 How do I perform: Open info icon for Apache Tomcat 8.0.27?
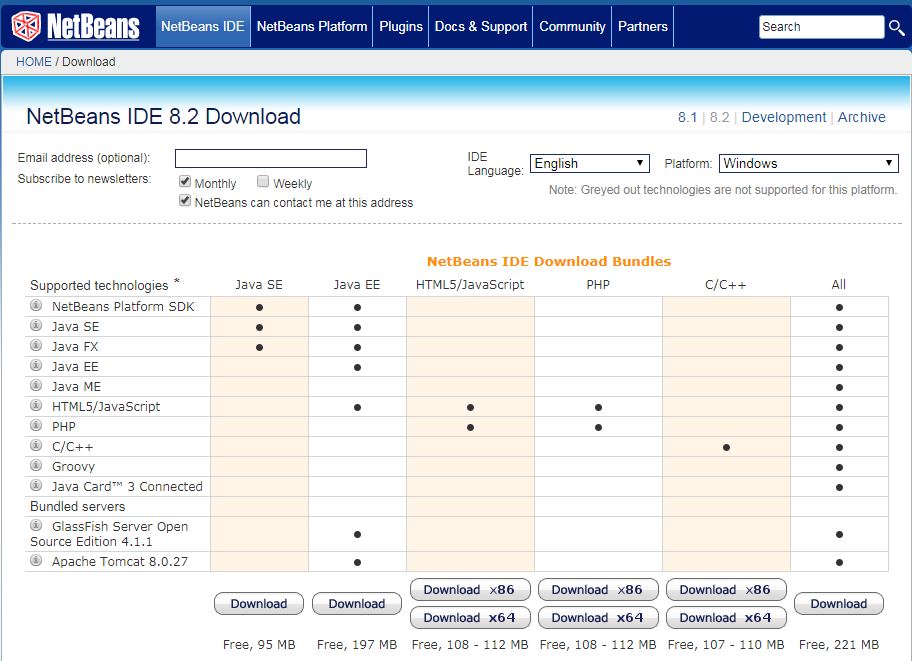tap(36, 560)
